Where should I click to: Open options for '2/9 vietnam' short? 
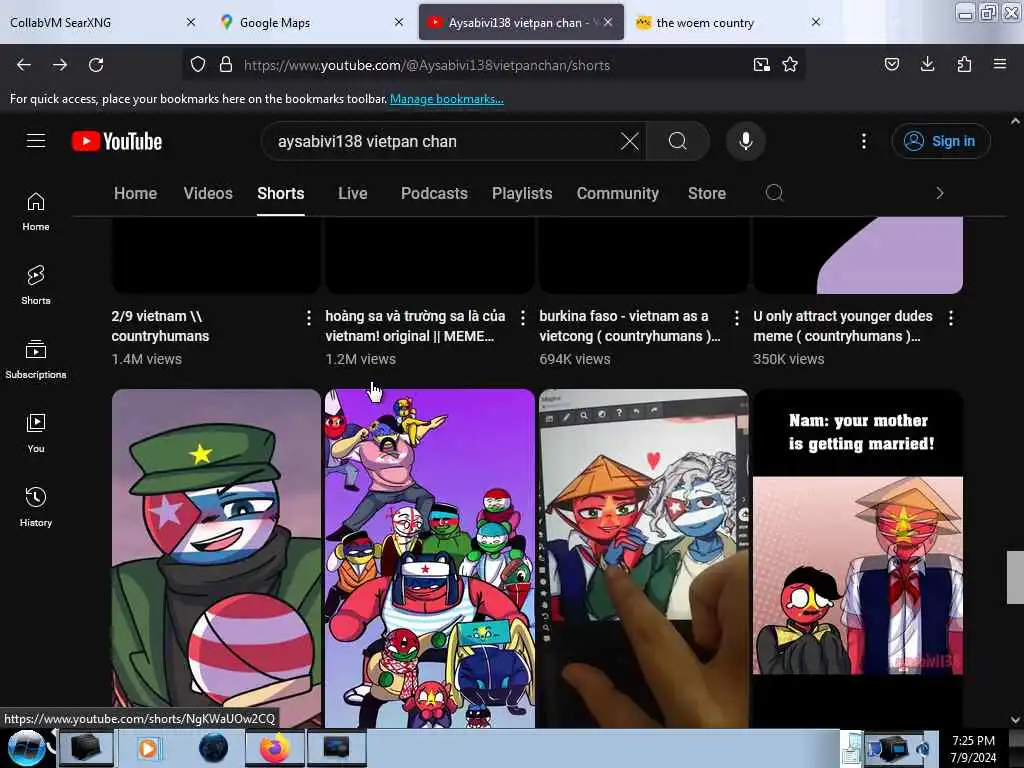pyautogui.click(x=309, y=318)
